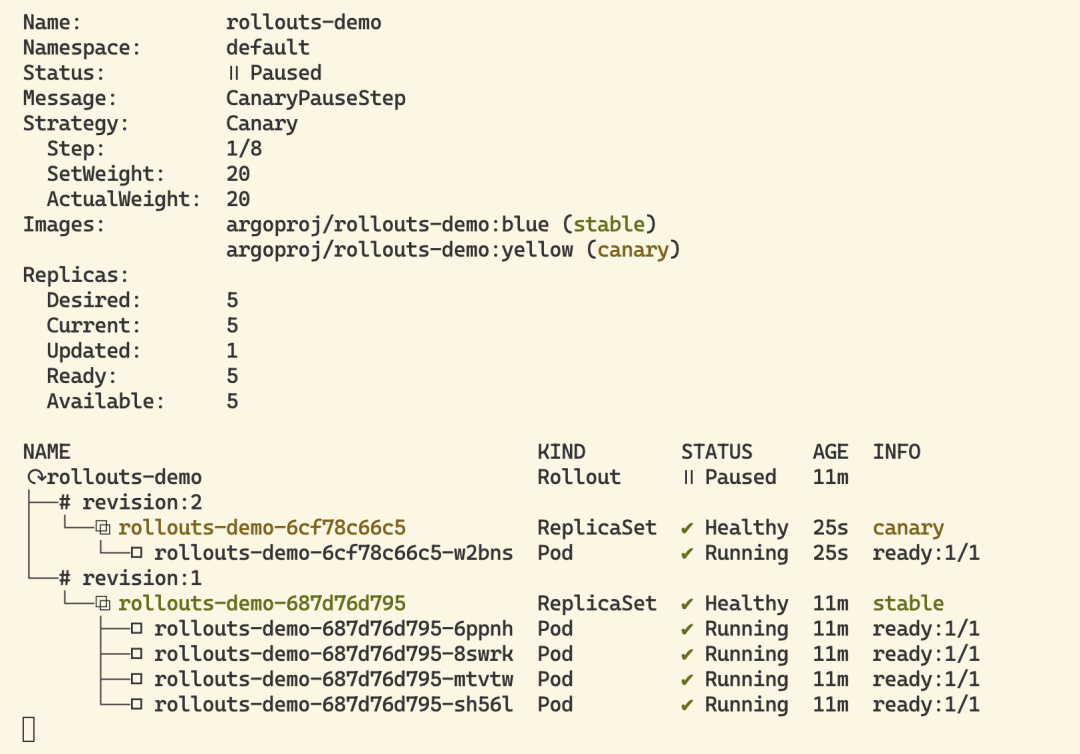Click 'canary' label in the Images section
This screenshot has height=754, width=1080.
(x=633, y=250)
